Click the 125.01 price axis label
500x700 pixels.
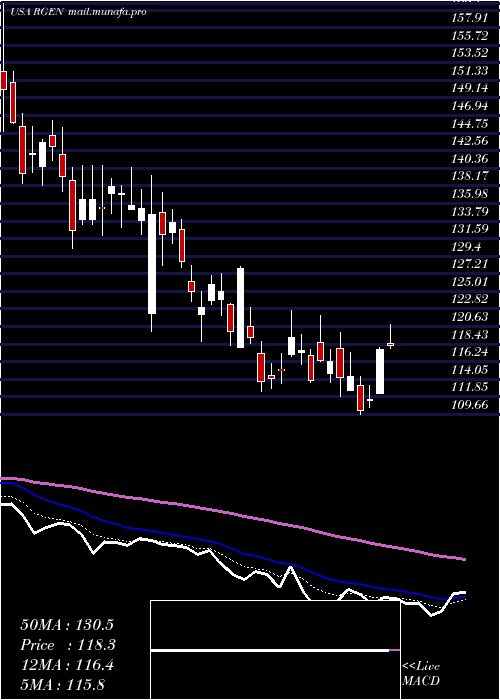point(470,281)
